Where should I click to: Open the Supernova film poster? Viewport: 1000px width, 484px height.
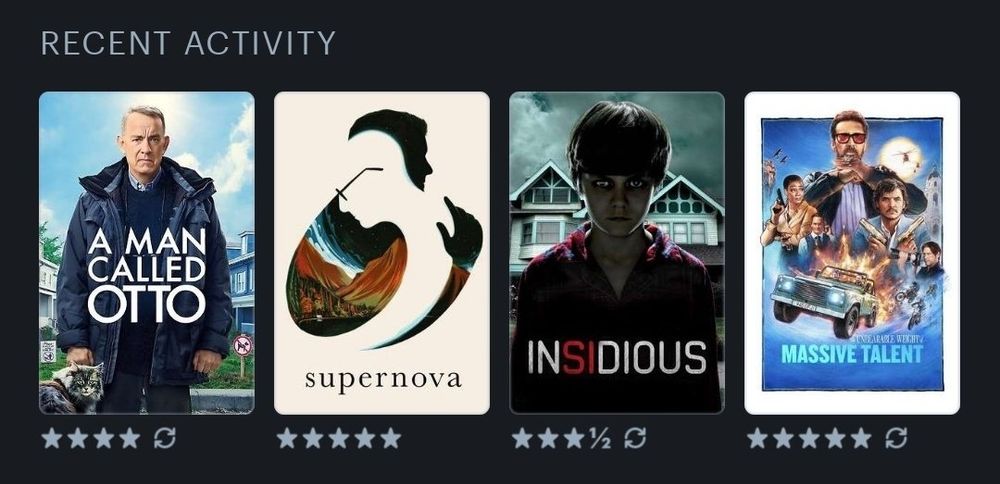click(382, 253)
